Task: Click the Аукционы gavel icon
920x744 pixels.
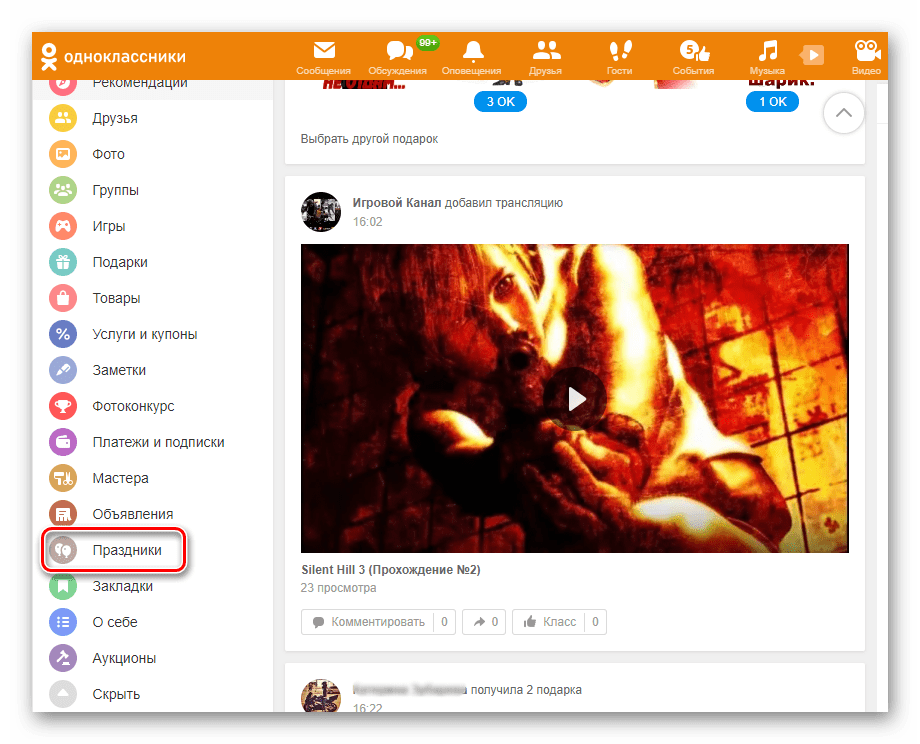Action: coord(63,658)
